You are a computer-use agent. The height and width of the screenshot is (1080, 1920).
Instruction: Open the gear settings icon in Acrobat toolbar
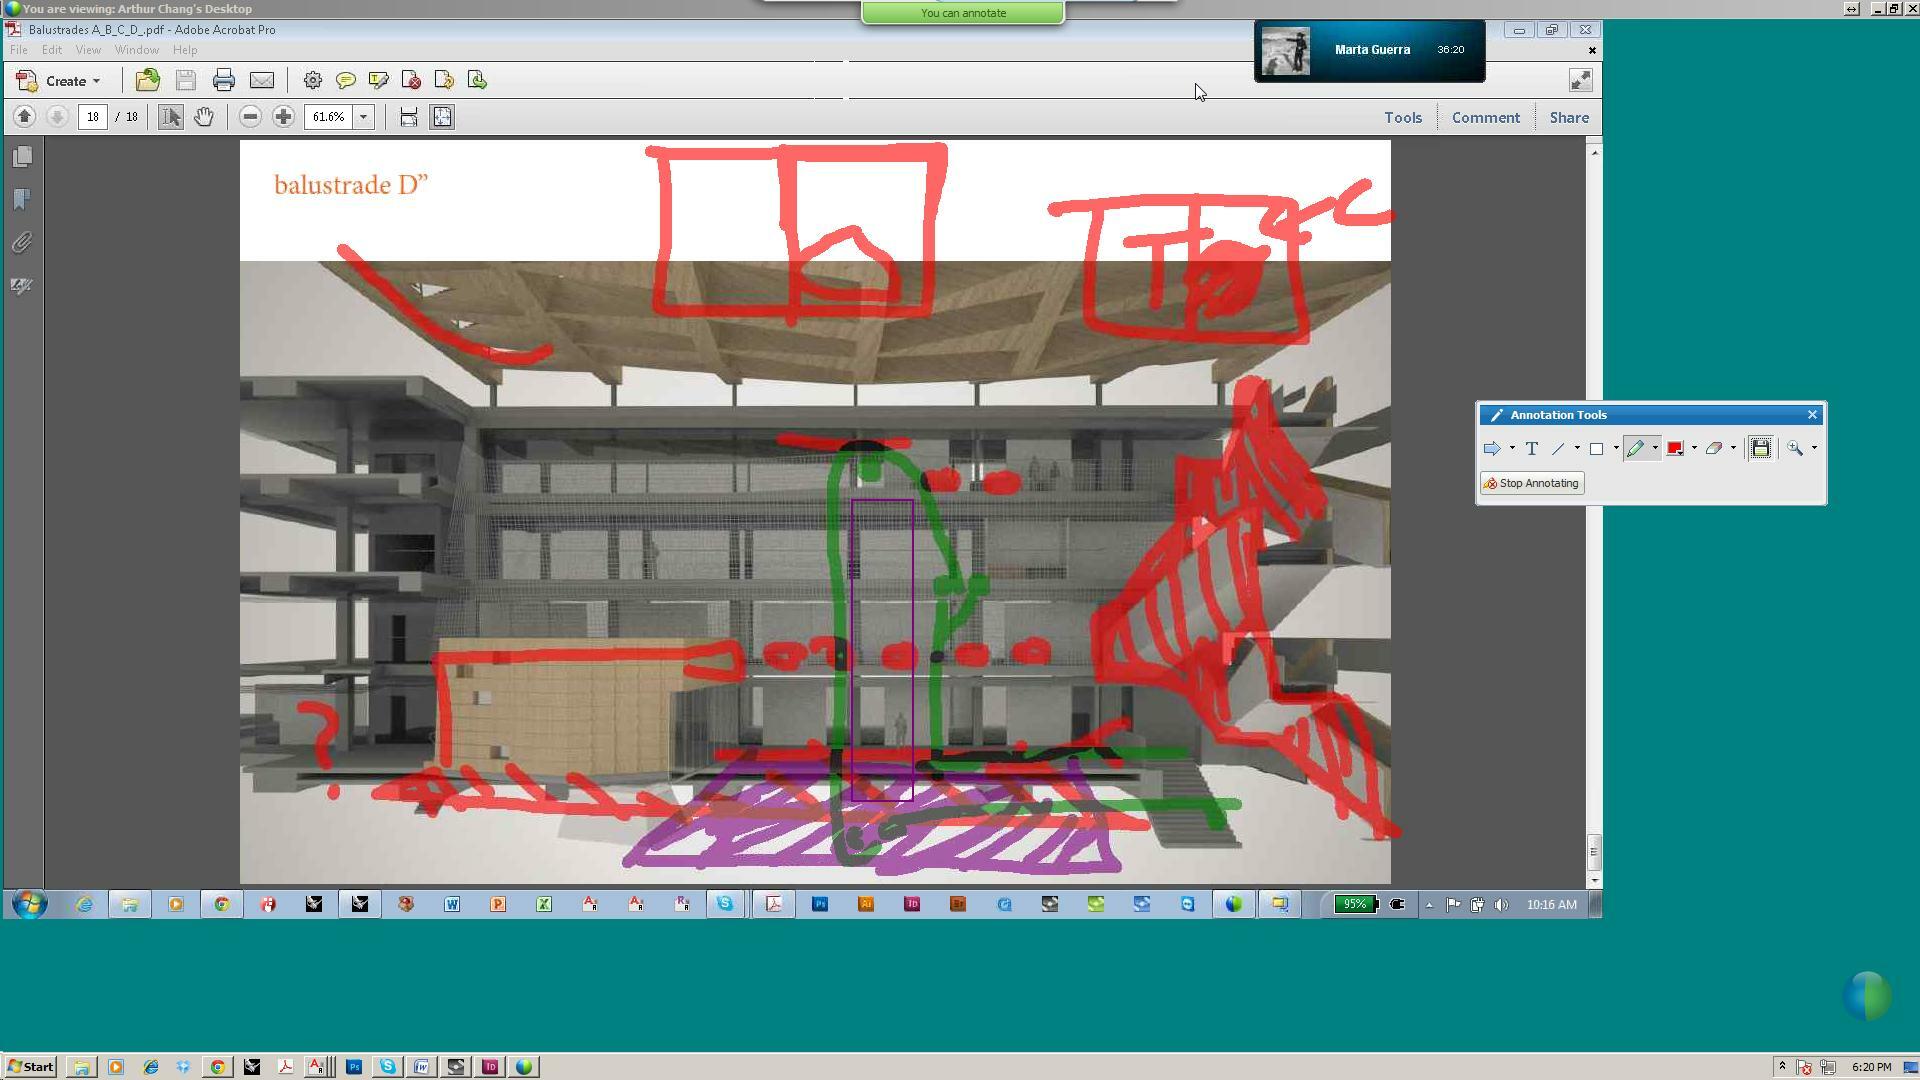pyautogui.click(x=313, y=81)
